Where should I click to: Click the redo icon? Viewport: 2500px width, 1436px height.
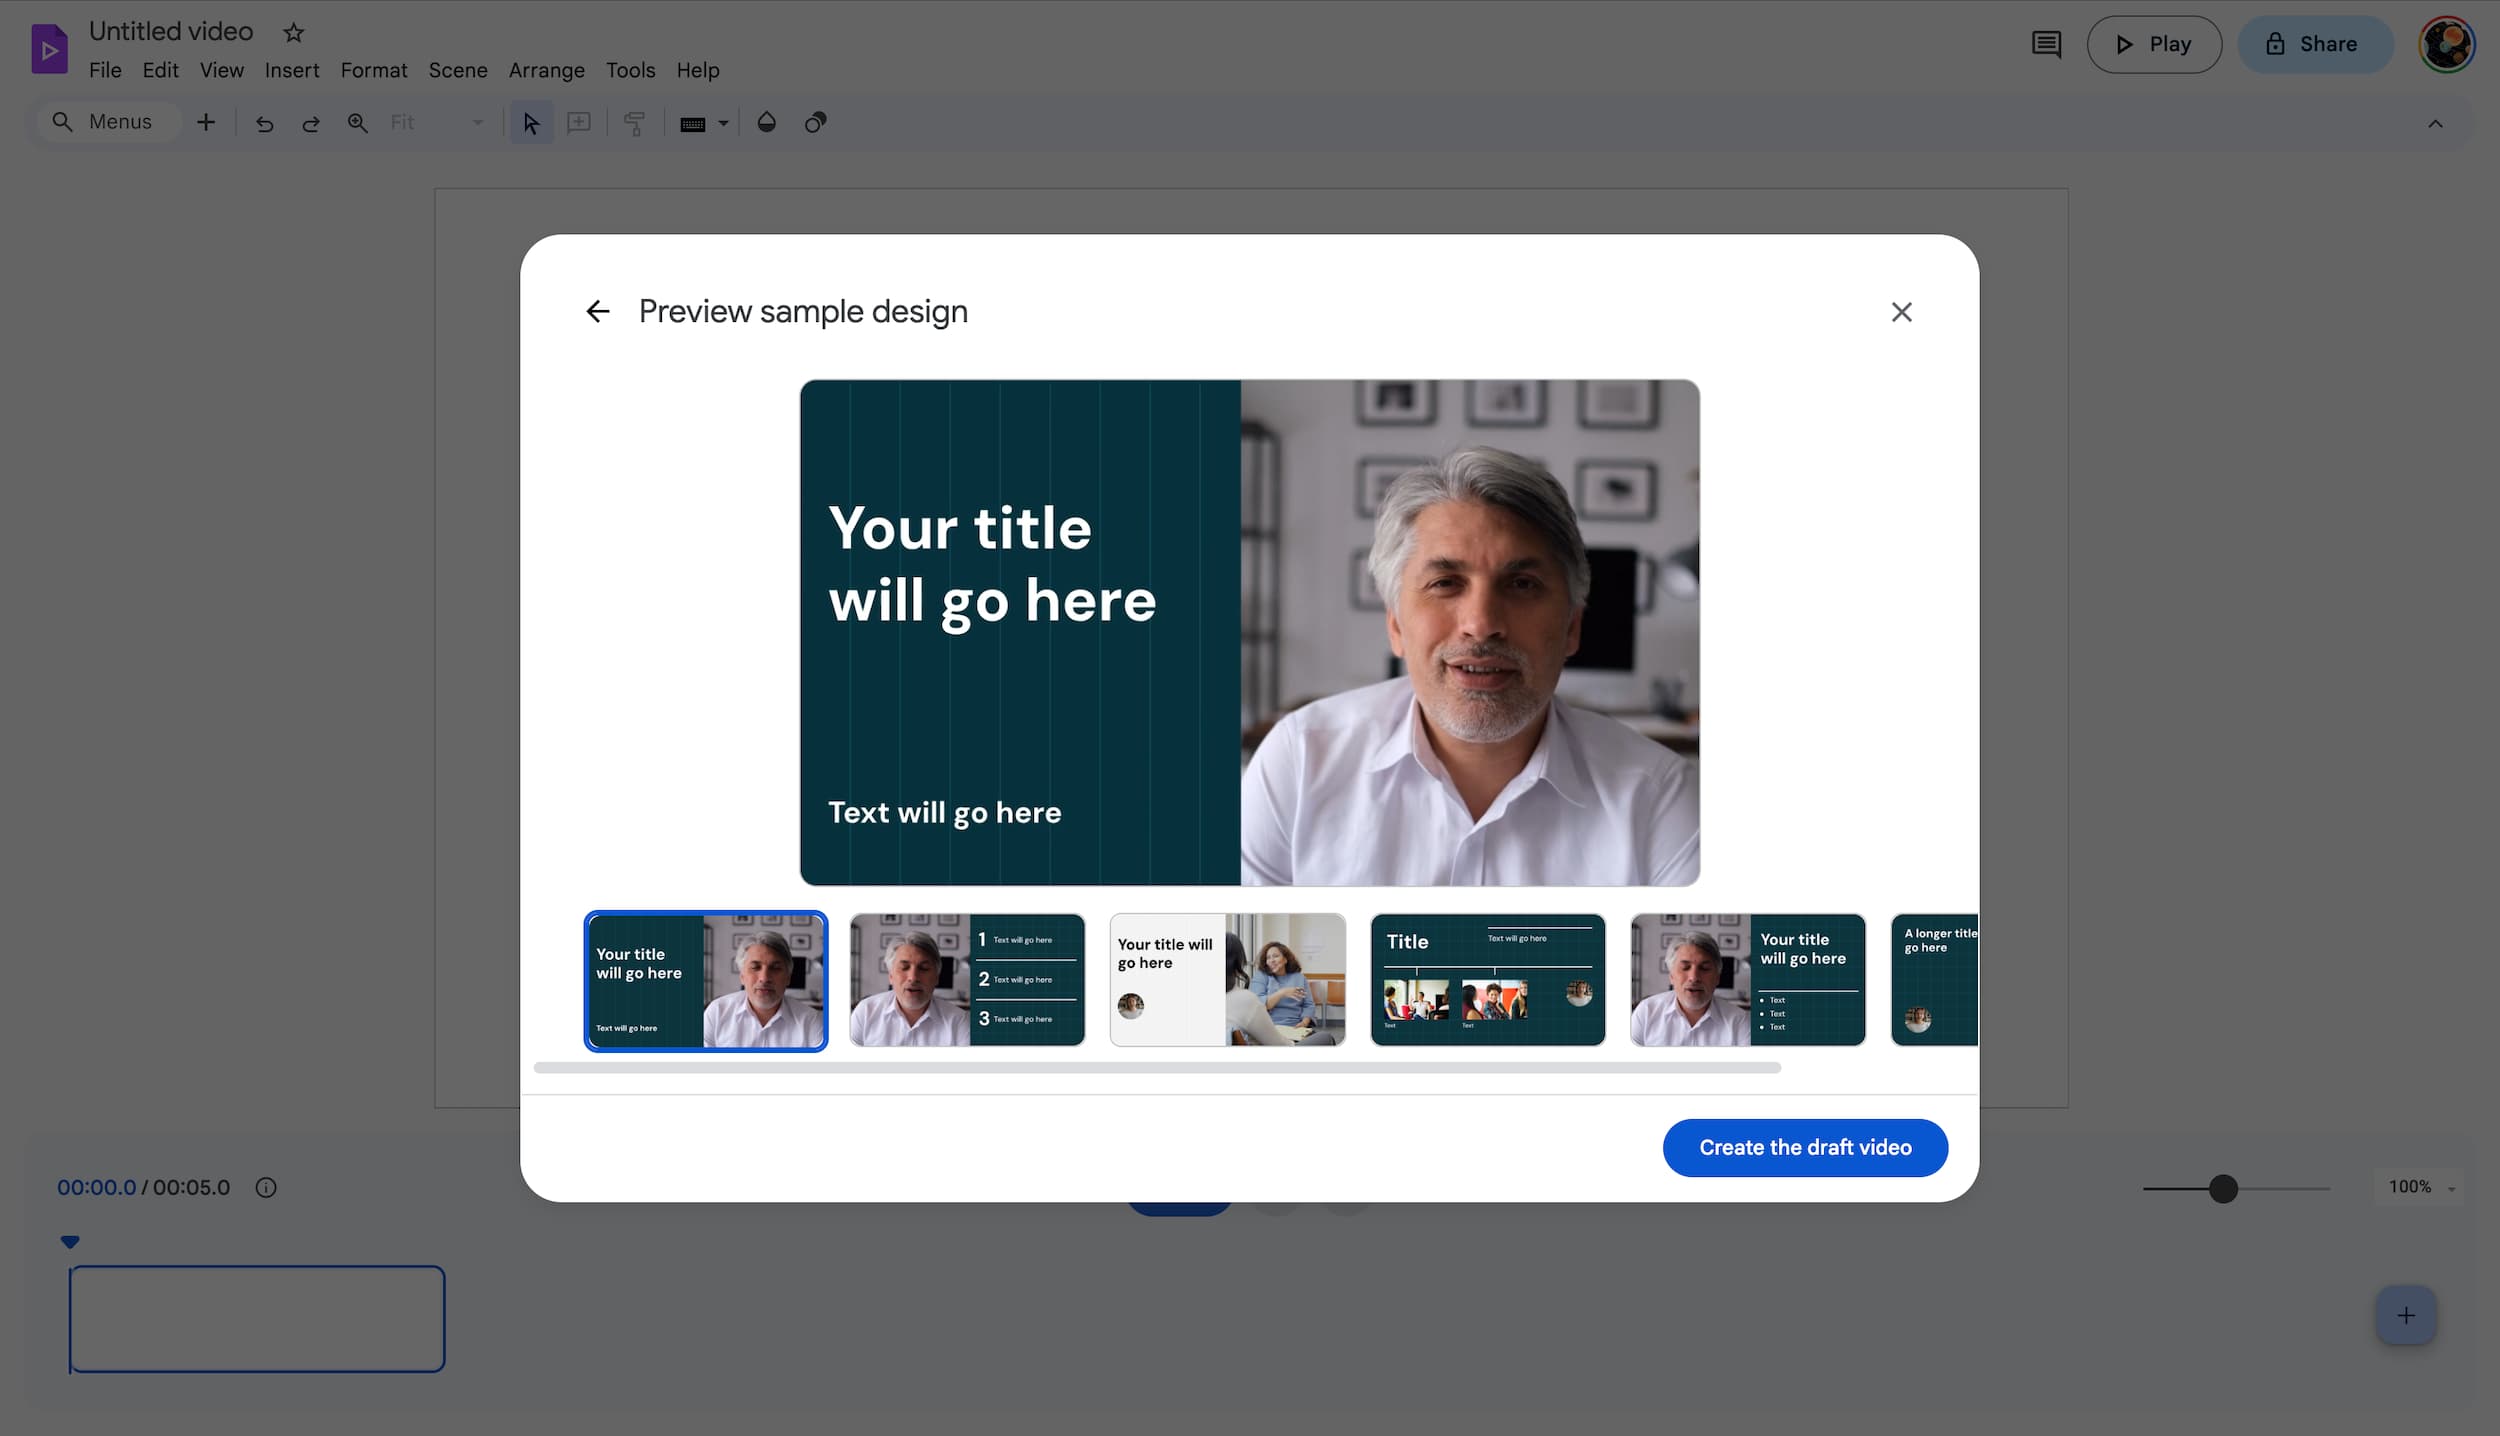[x=311, y=122]
